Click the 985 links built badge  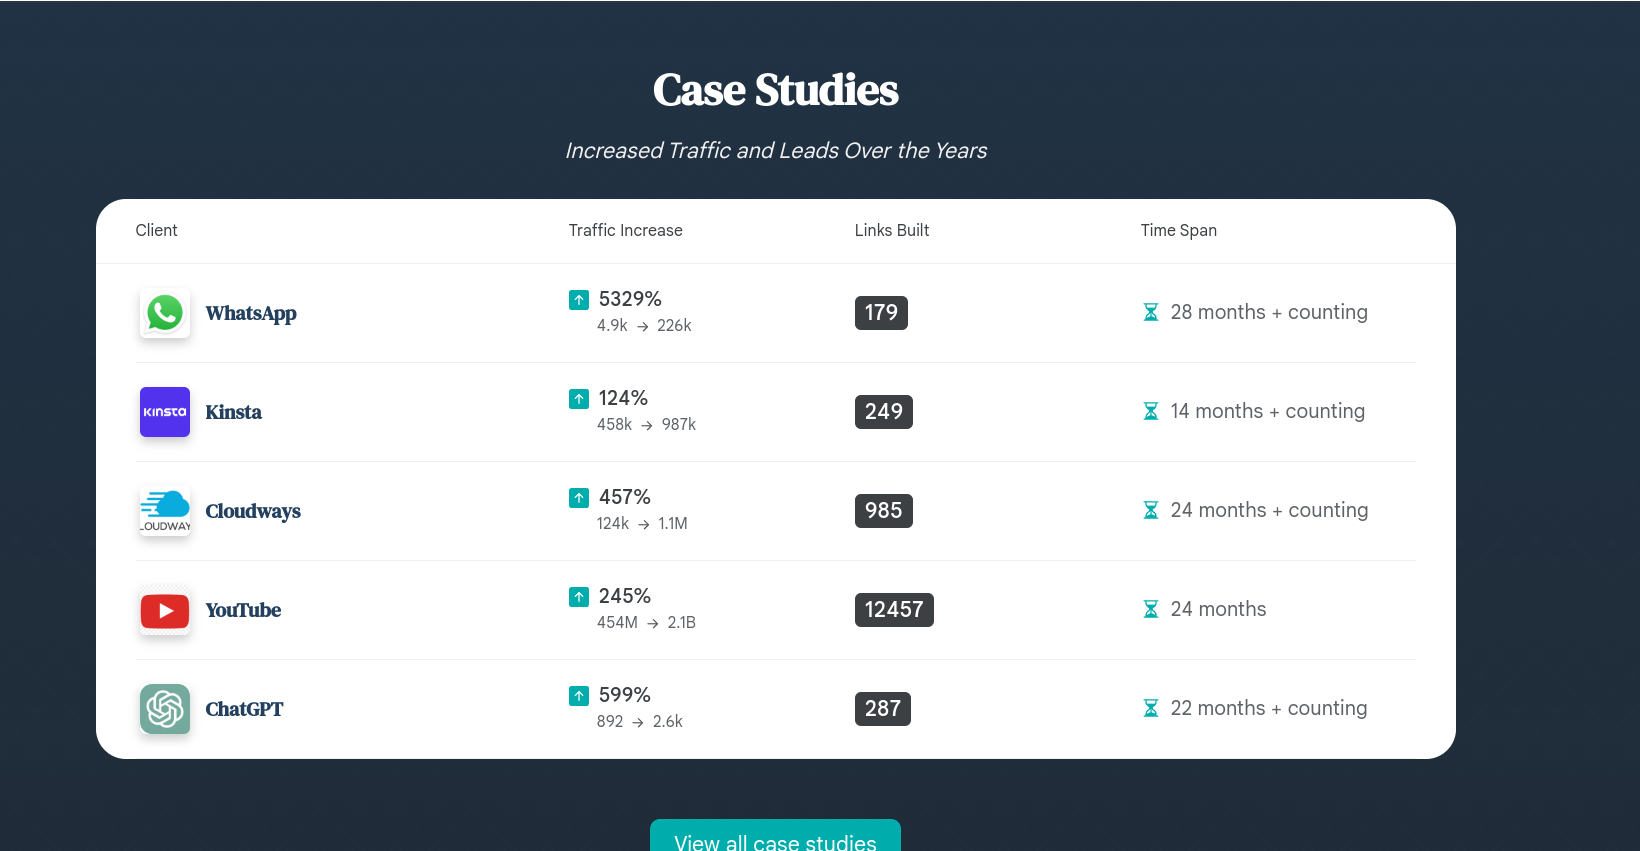[x=884, y=511]
